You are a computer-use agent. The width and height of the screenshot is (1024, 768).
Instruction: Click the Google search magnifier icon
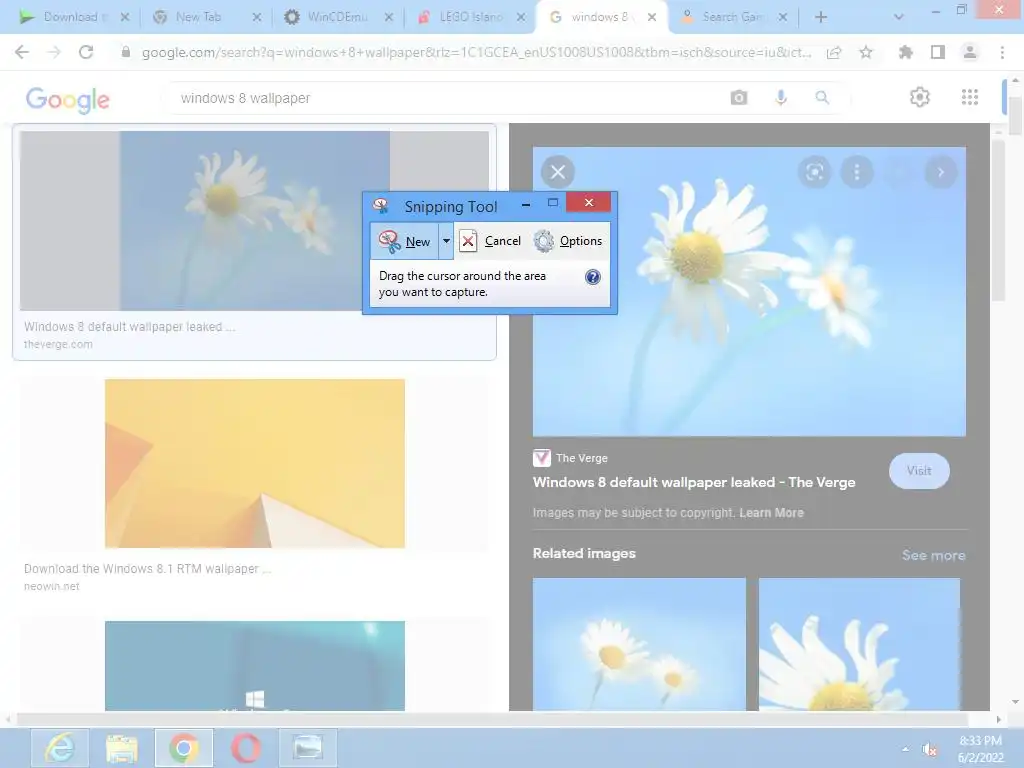(822, 98)
